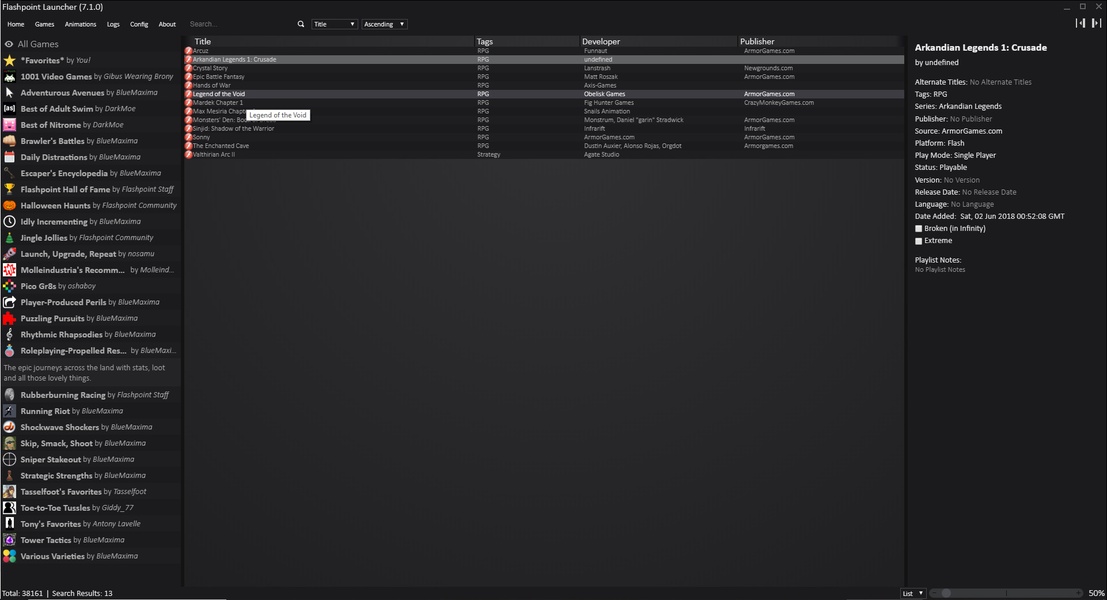Click the Brawler's Battles fist icon
Screen dimensions: 1107x600
pos(9,141)
